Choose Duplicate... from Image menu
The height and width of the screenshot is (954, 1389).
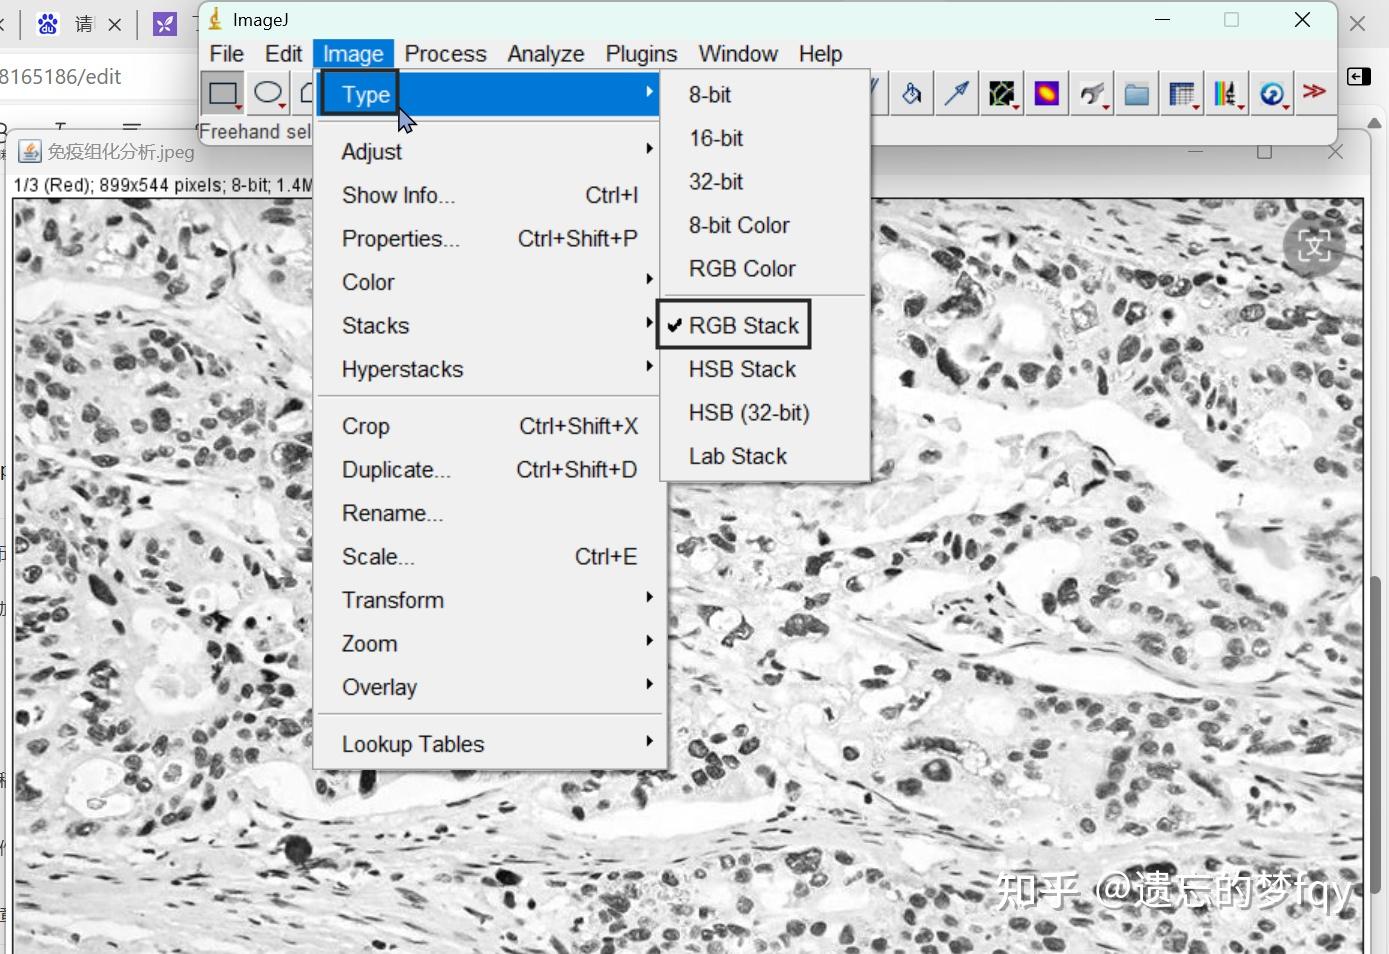pos(490,469)
